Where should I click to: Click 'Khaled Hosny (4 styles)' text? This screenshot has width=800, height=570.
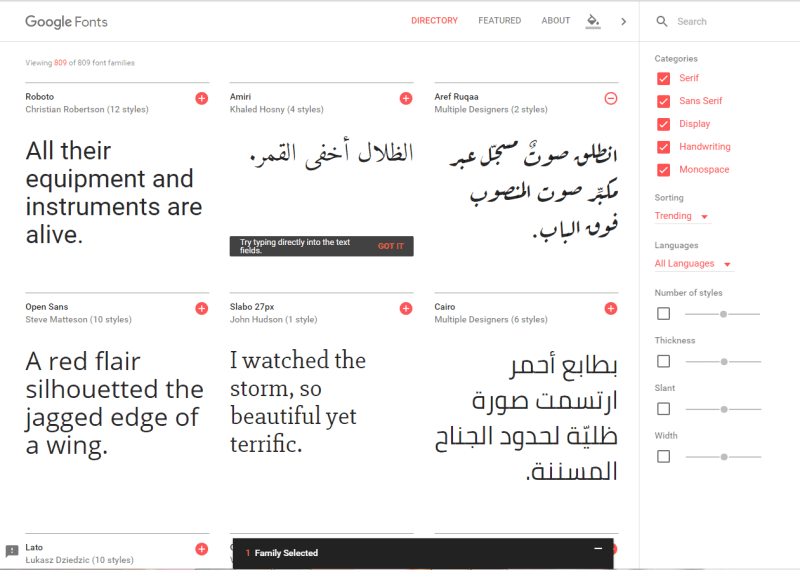(x=277, y=109)
